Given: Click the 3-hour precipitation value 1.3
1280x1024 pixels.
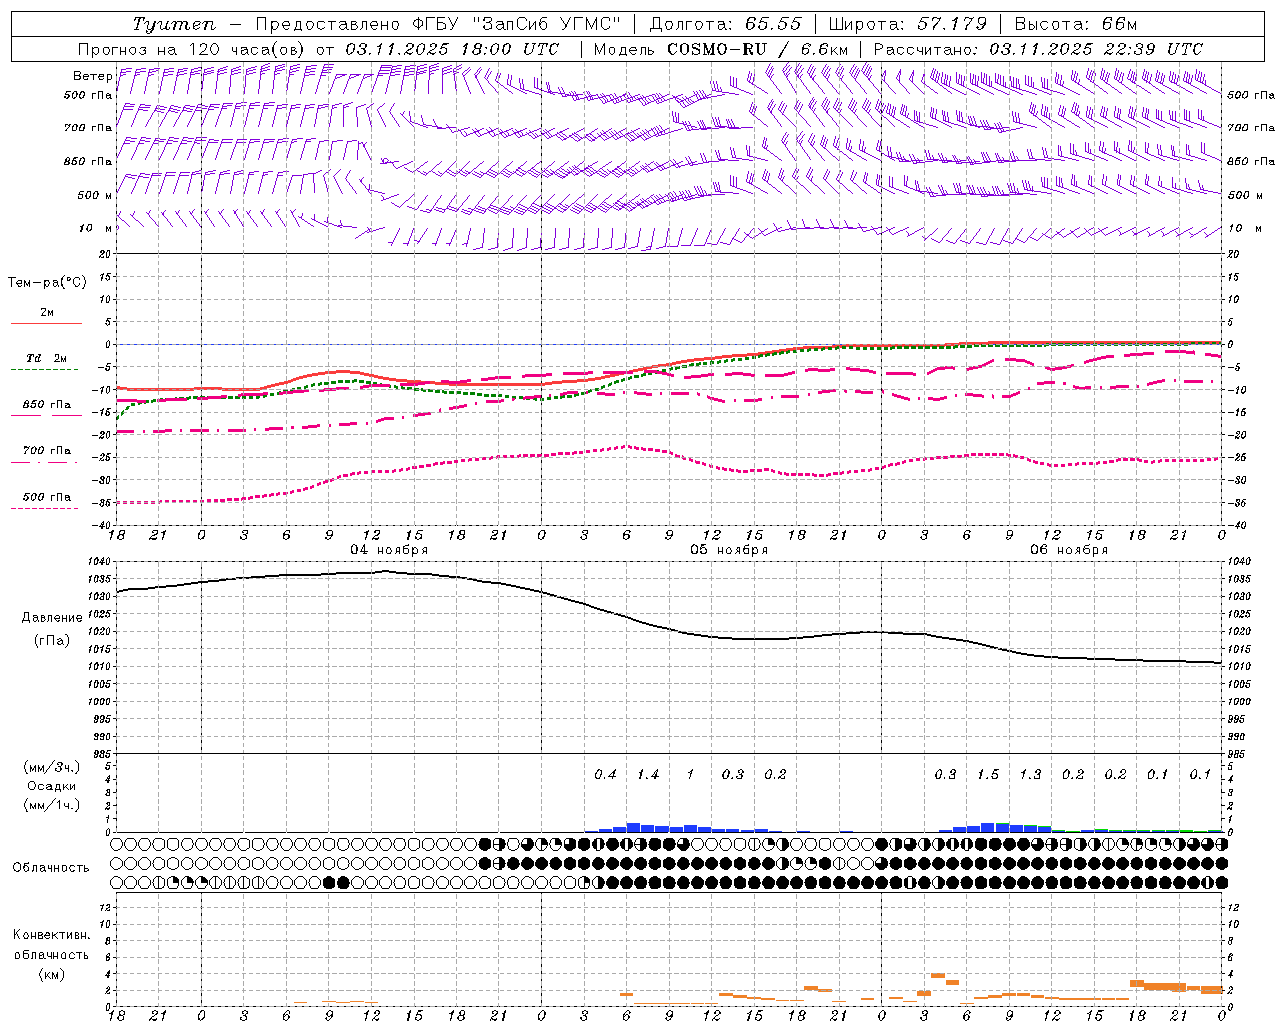Looking at the screenshot, I should click(1030, 775).
